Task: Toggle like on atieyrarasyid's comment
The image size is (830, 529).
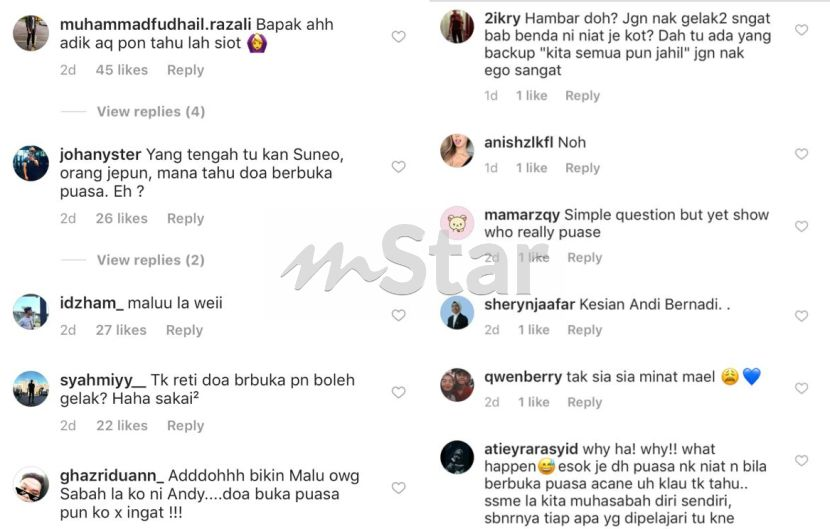Action: pyautogui.click(x=801, y=460)
